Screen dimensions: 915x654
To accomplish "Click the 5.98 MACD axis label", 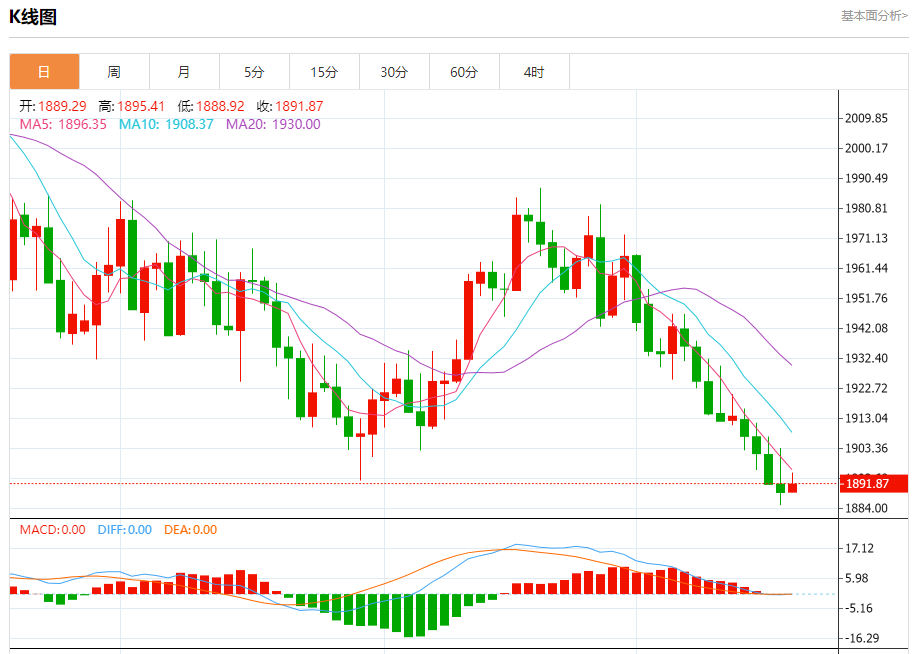I will [x=857, y=578].
